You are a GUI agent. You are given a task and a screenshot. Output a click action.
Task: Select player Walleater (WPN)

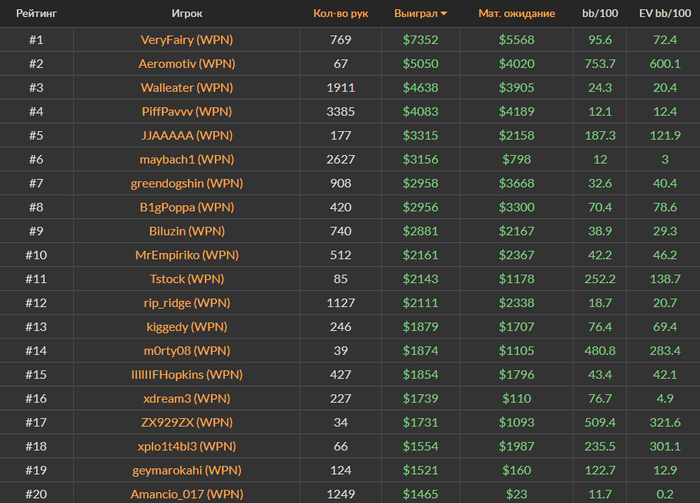tap(186, 88)
